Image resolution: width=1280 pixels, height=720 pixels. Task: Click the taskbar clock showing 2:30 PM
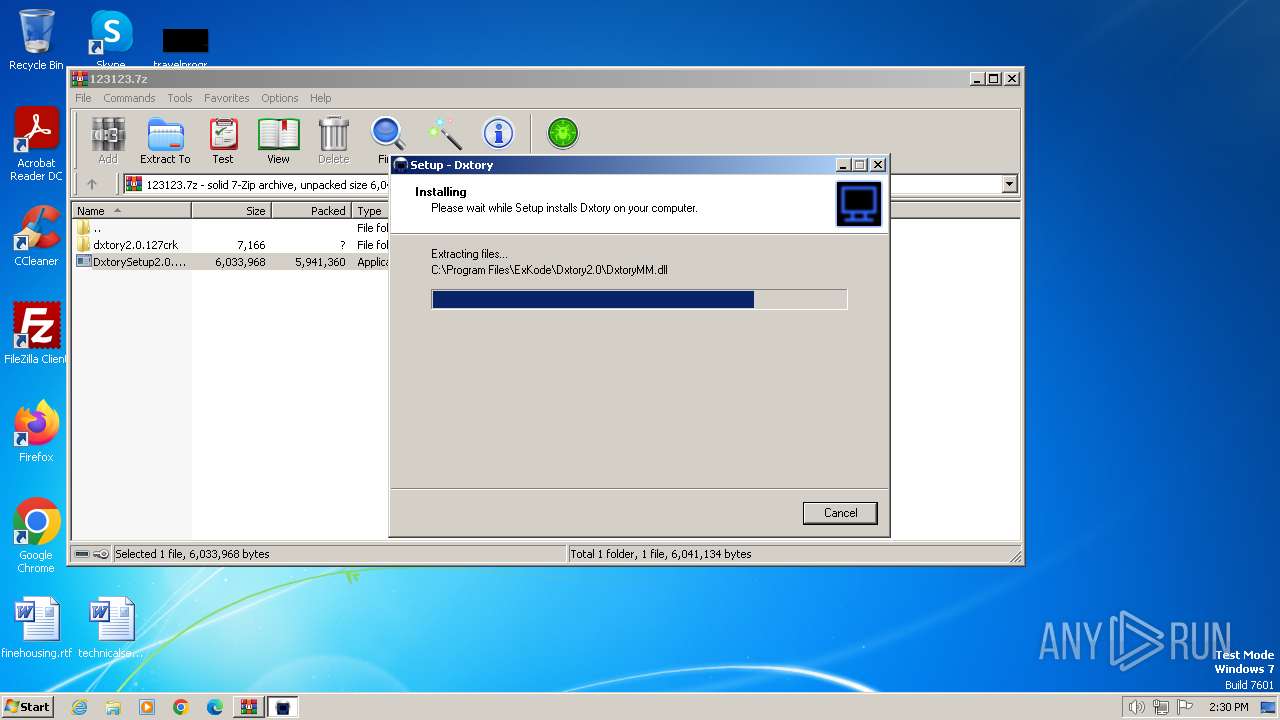click(x=1229, y=707)
